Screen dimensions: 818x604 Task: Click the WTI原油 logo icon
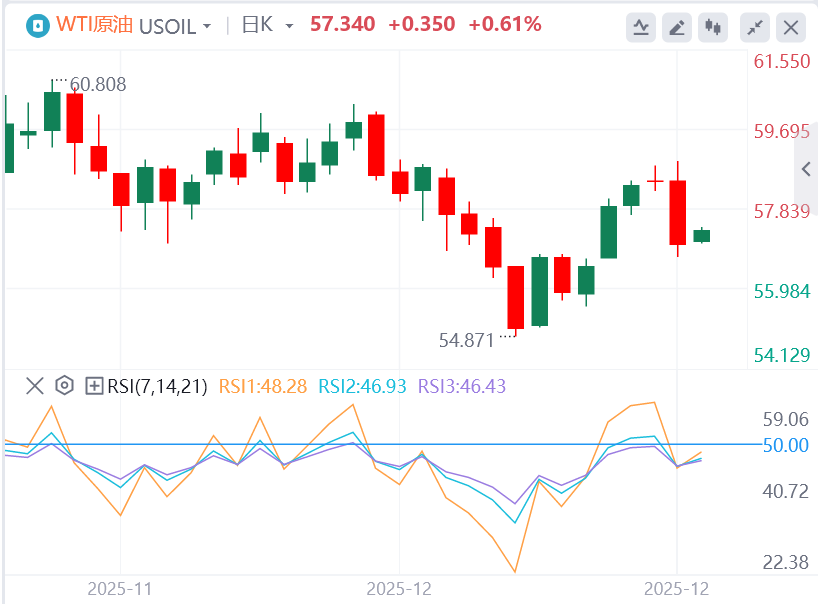point(37,25)
